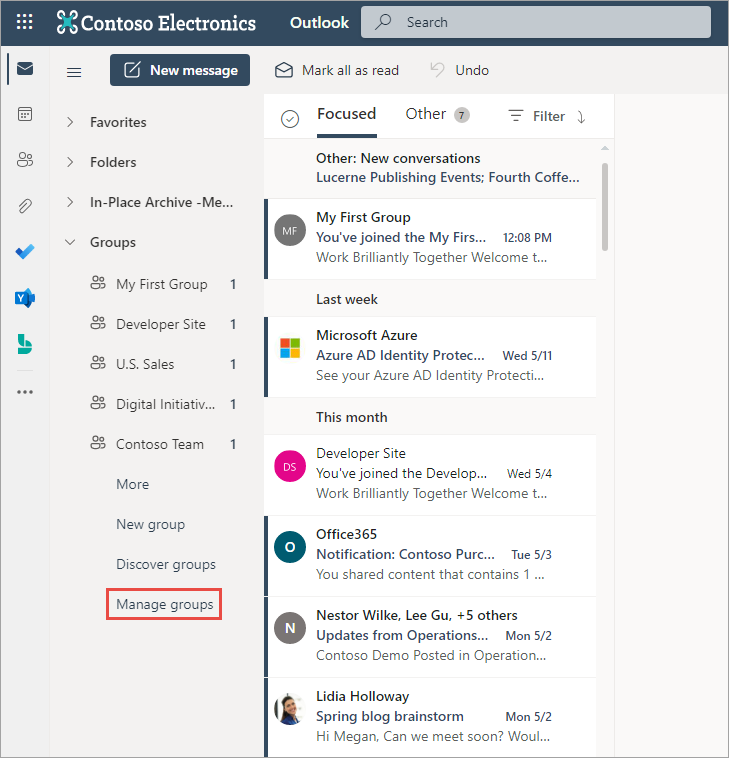Show More groups
729x758 pixels.
coord(132,484)
